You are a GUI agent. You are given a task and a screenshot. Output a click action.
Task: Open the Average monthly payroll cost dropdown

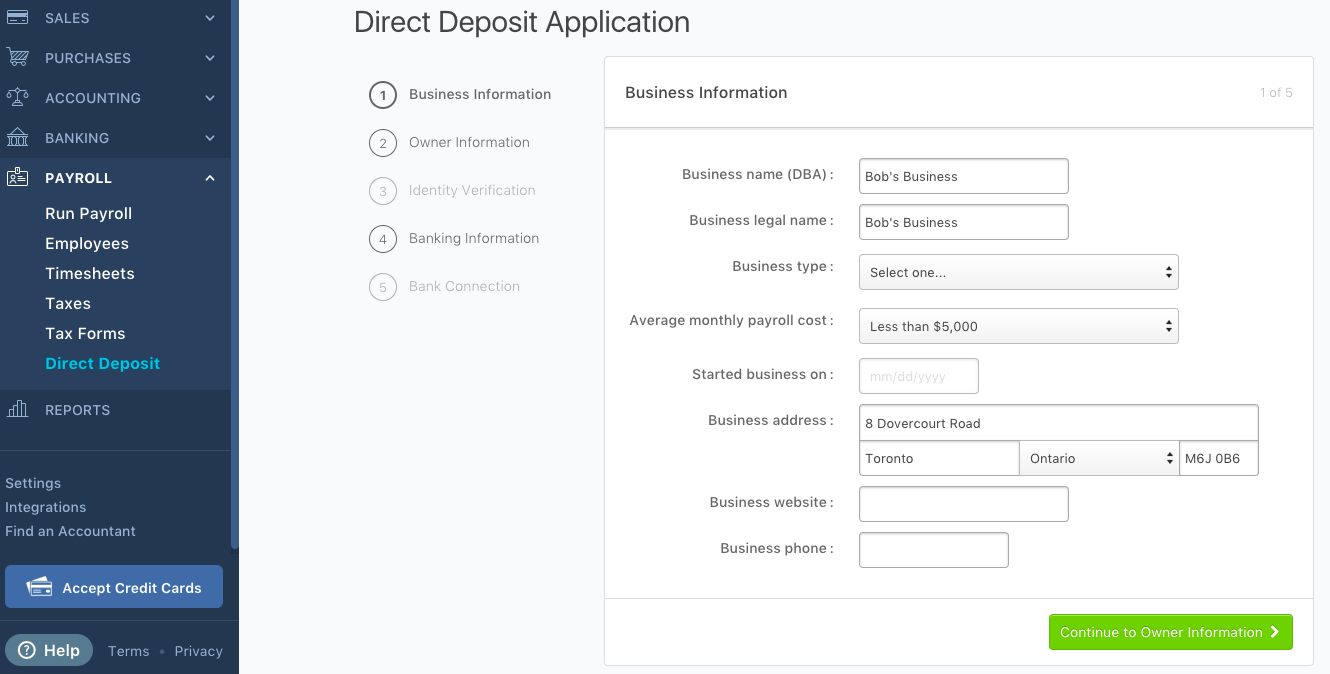pos(1019,326)
